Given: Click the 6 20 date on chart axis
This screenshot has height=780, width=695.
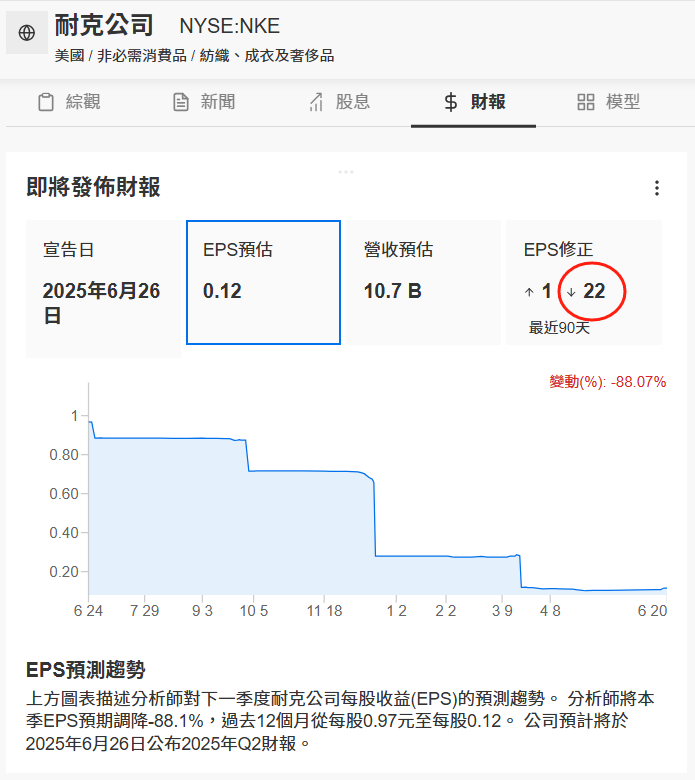Looking at the screenshot, I should [652, 611].
